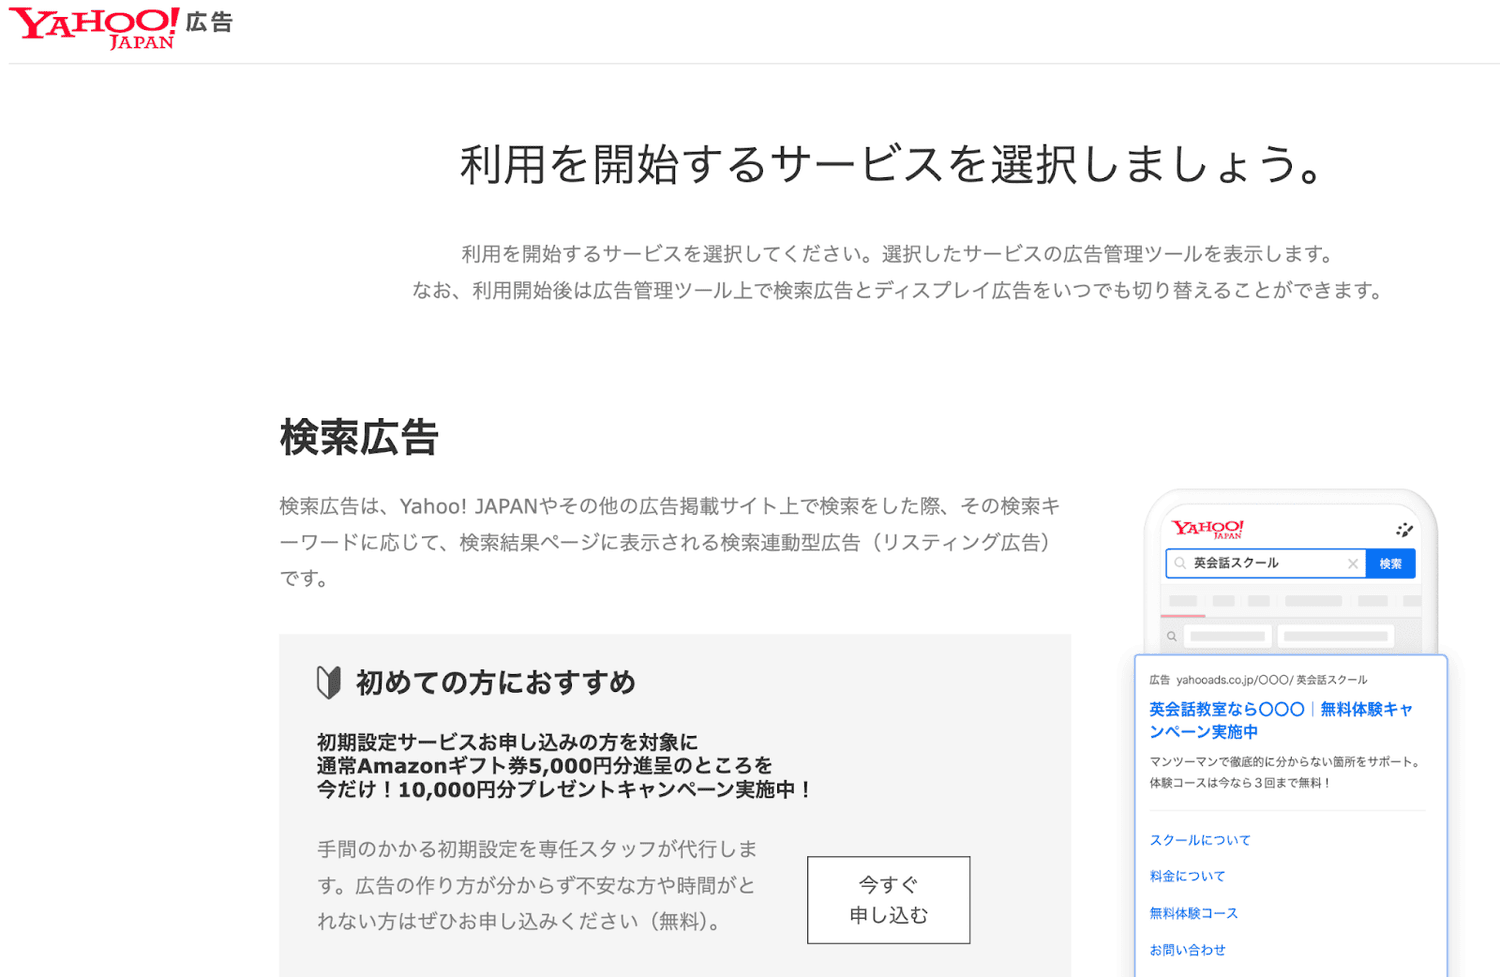Click the sparkle icon in phone mockup
This screenshot has width=1500, height=977.
[x=1404, y=529]
